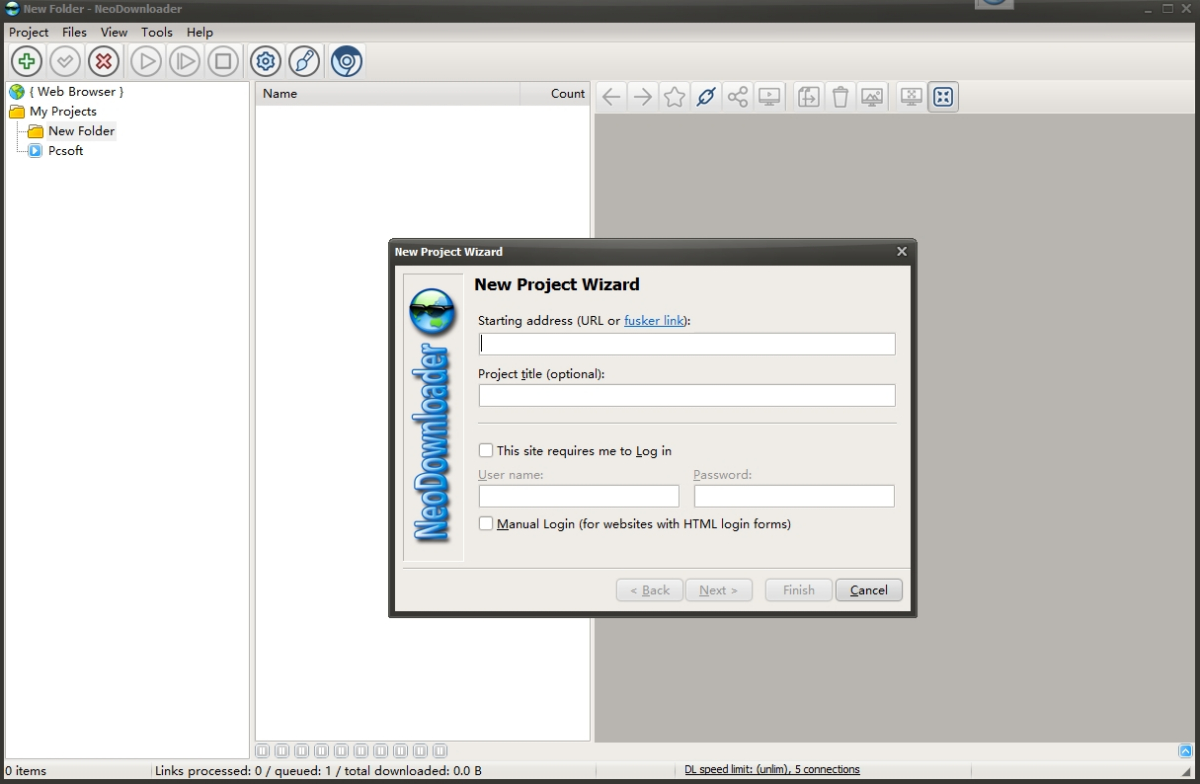Check the Manual Login option
Image resolution: width=1200 pixels, height=784 pixels.
point(486,523)
